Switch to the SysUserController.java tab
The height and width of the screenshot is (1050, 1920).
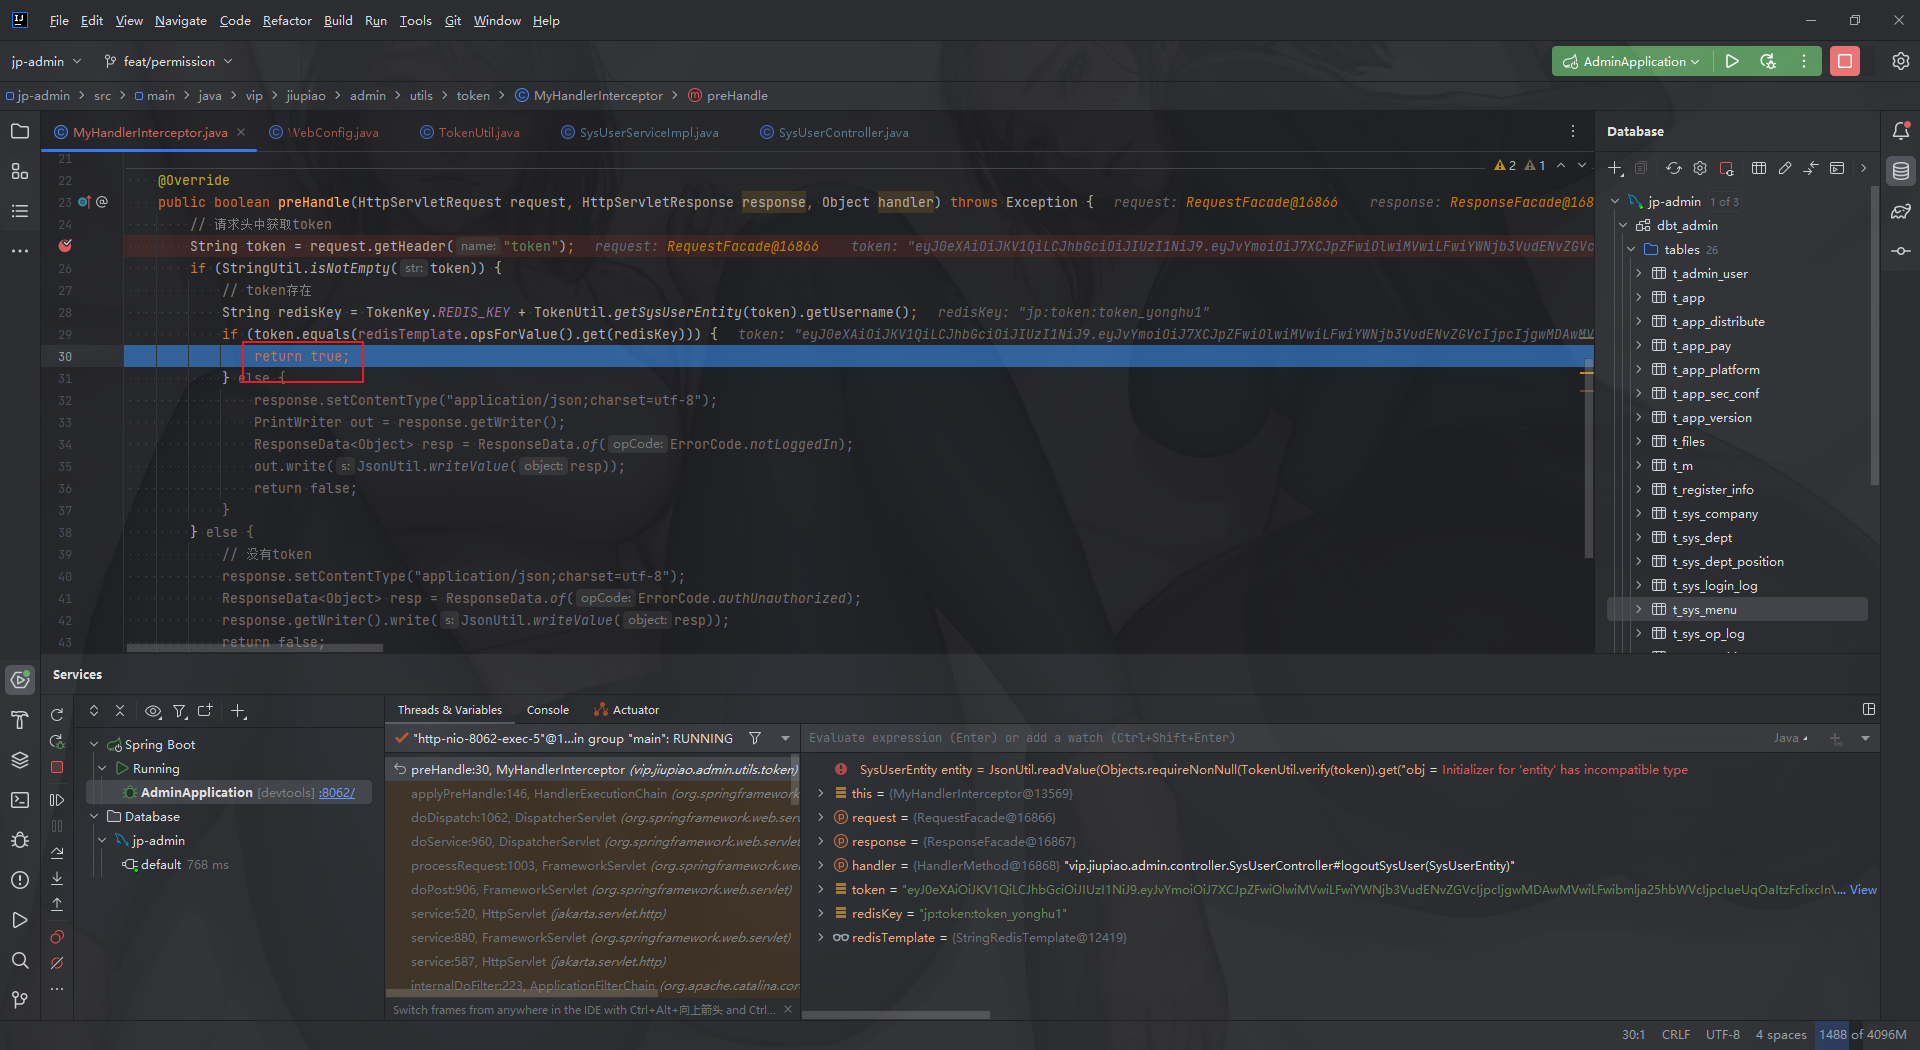click(834, 132)
